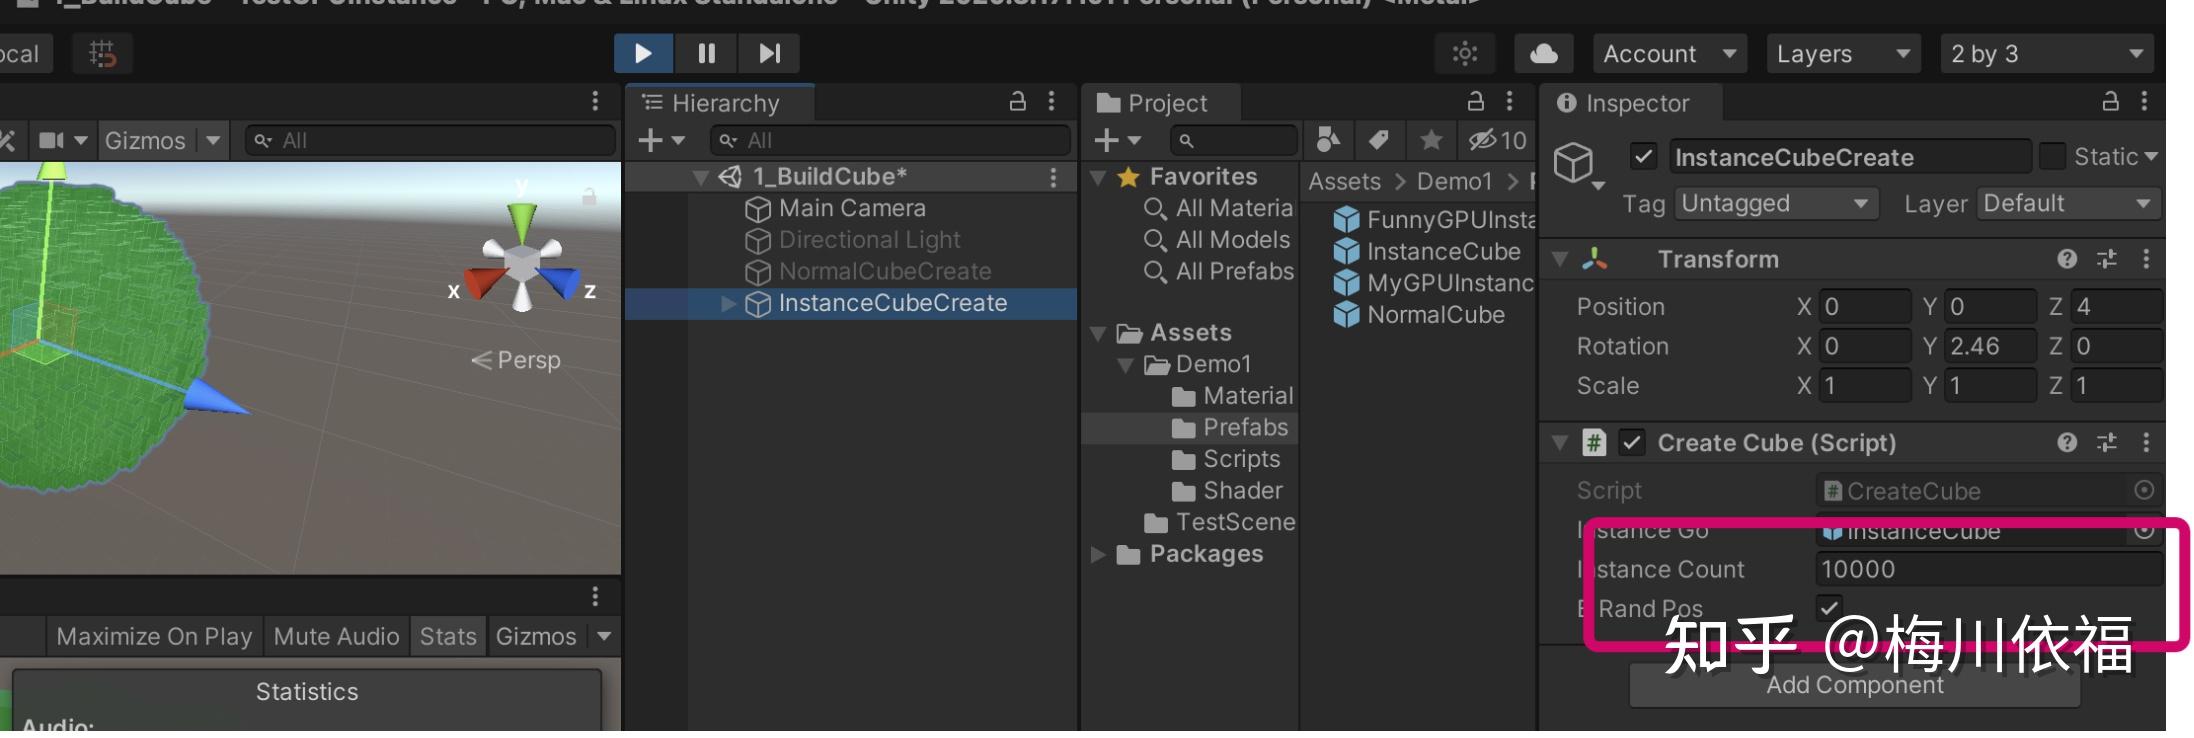2194x738 pixels.
Task: Click the Step frame button
Action: coord(769,53)
